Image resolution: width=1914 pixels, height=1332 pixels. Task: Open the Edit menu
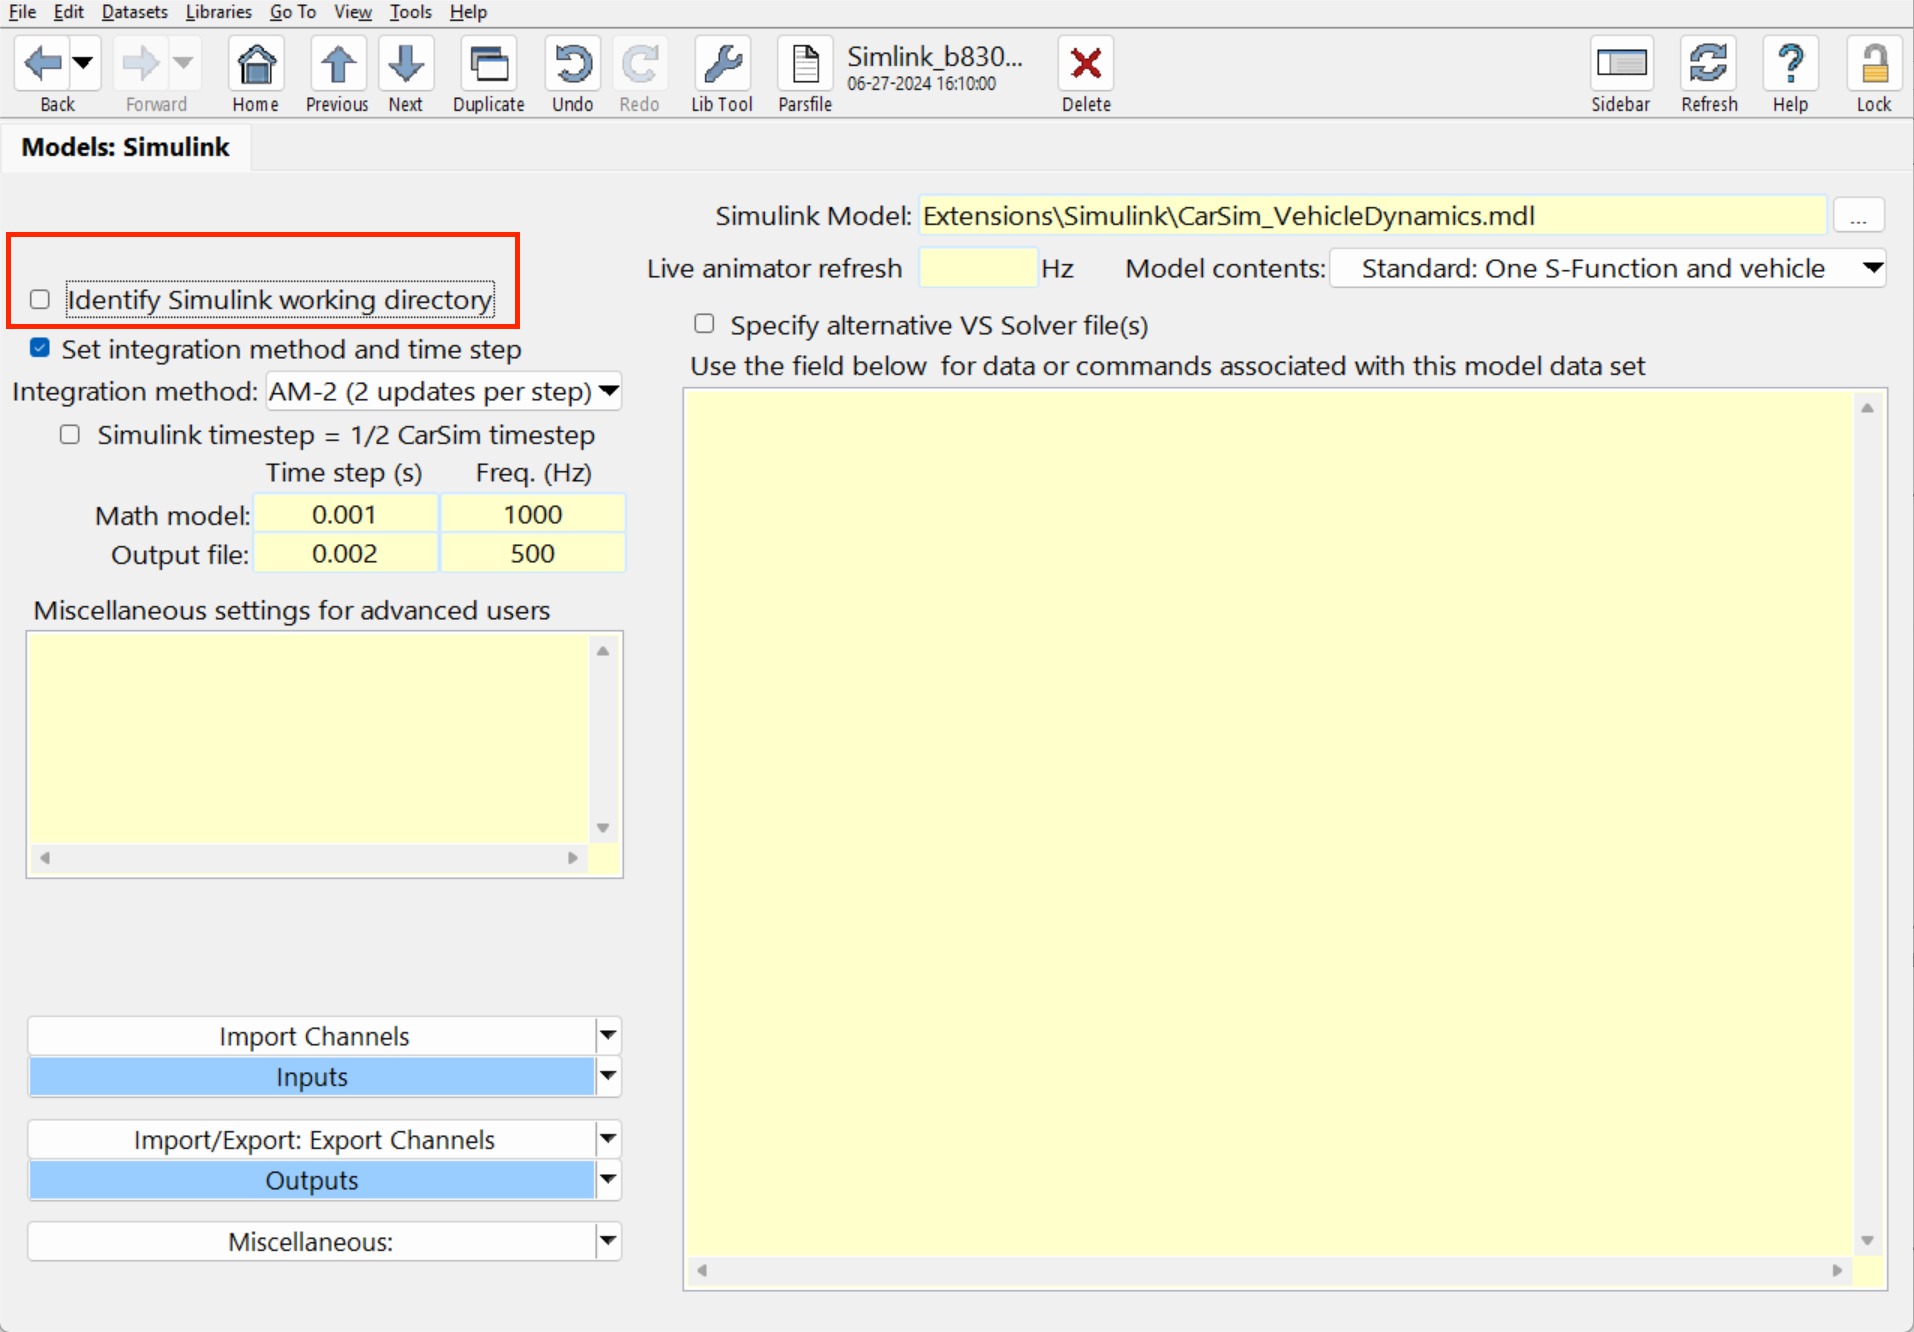[x=69, y=12]
